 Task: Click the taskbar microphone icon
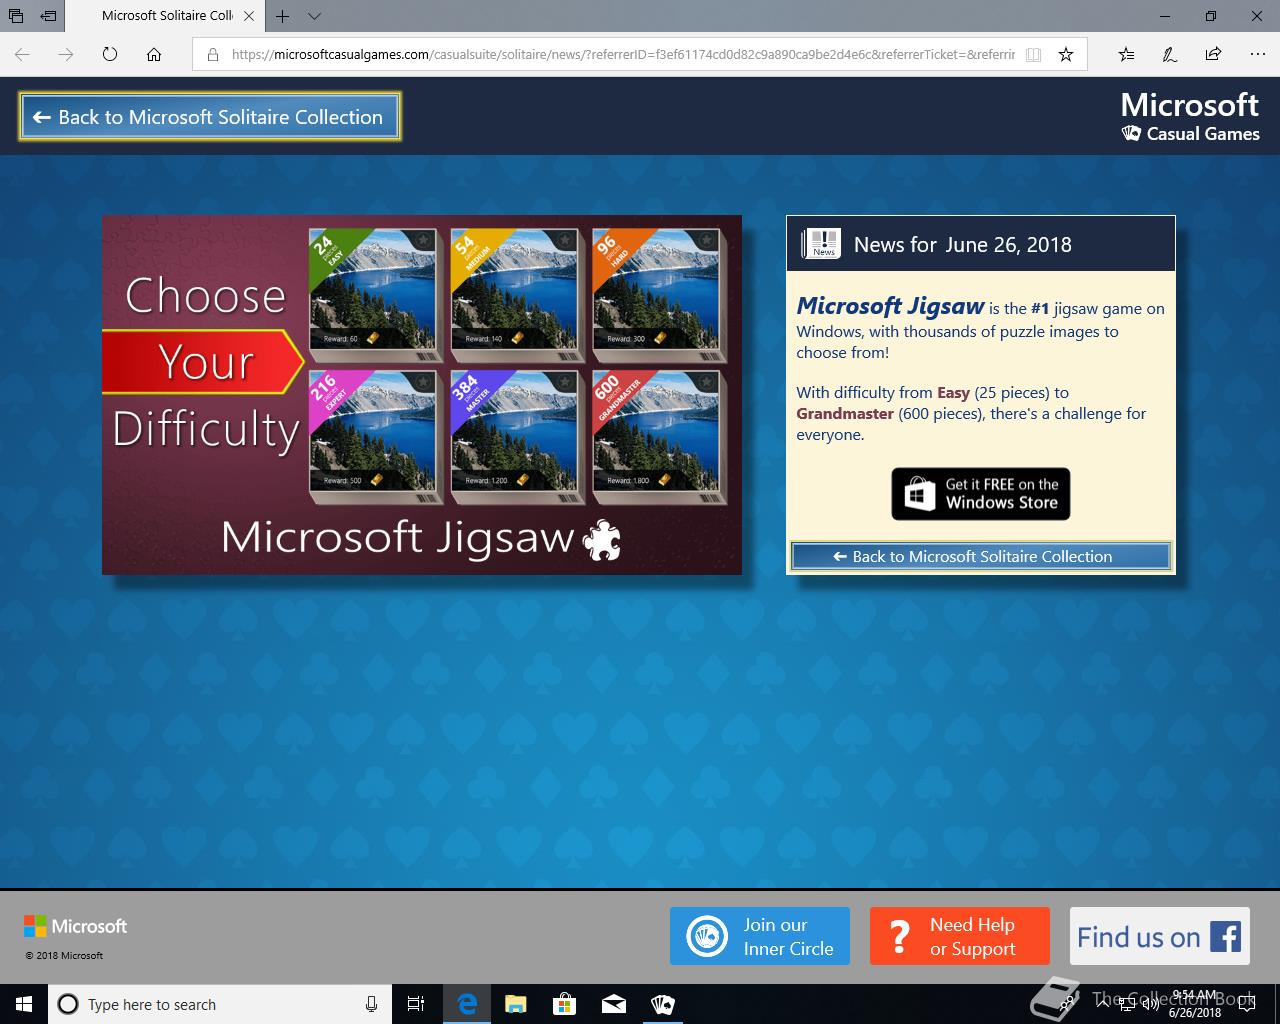click(371, 1004)
